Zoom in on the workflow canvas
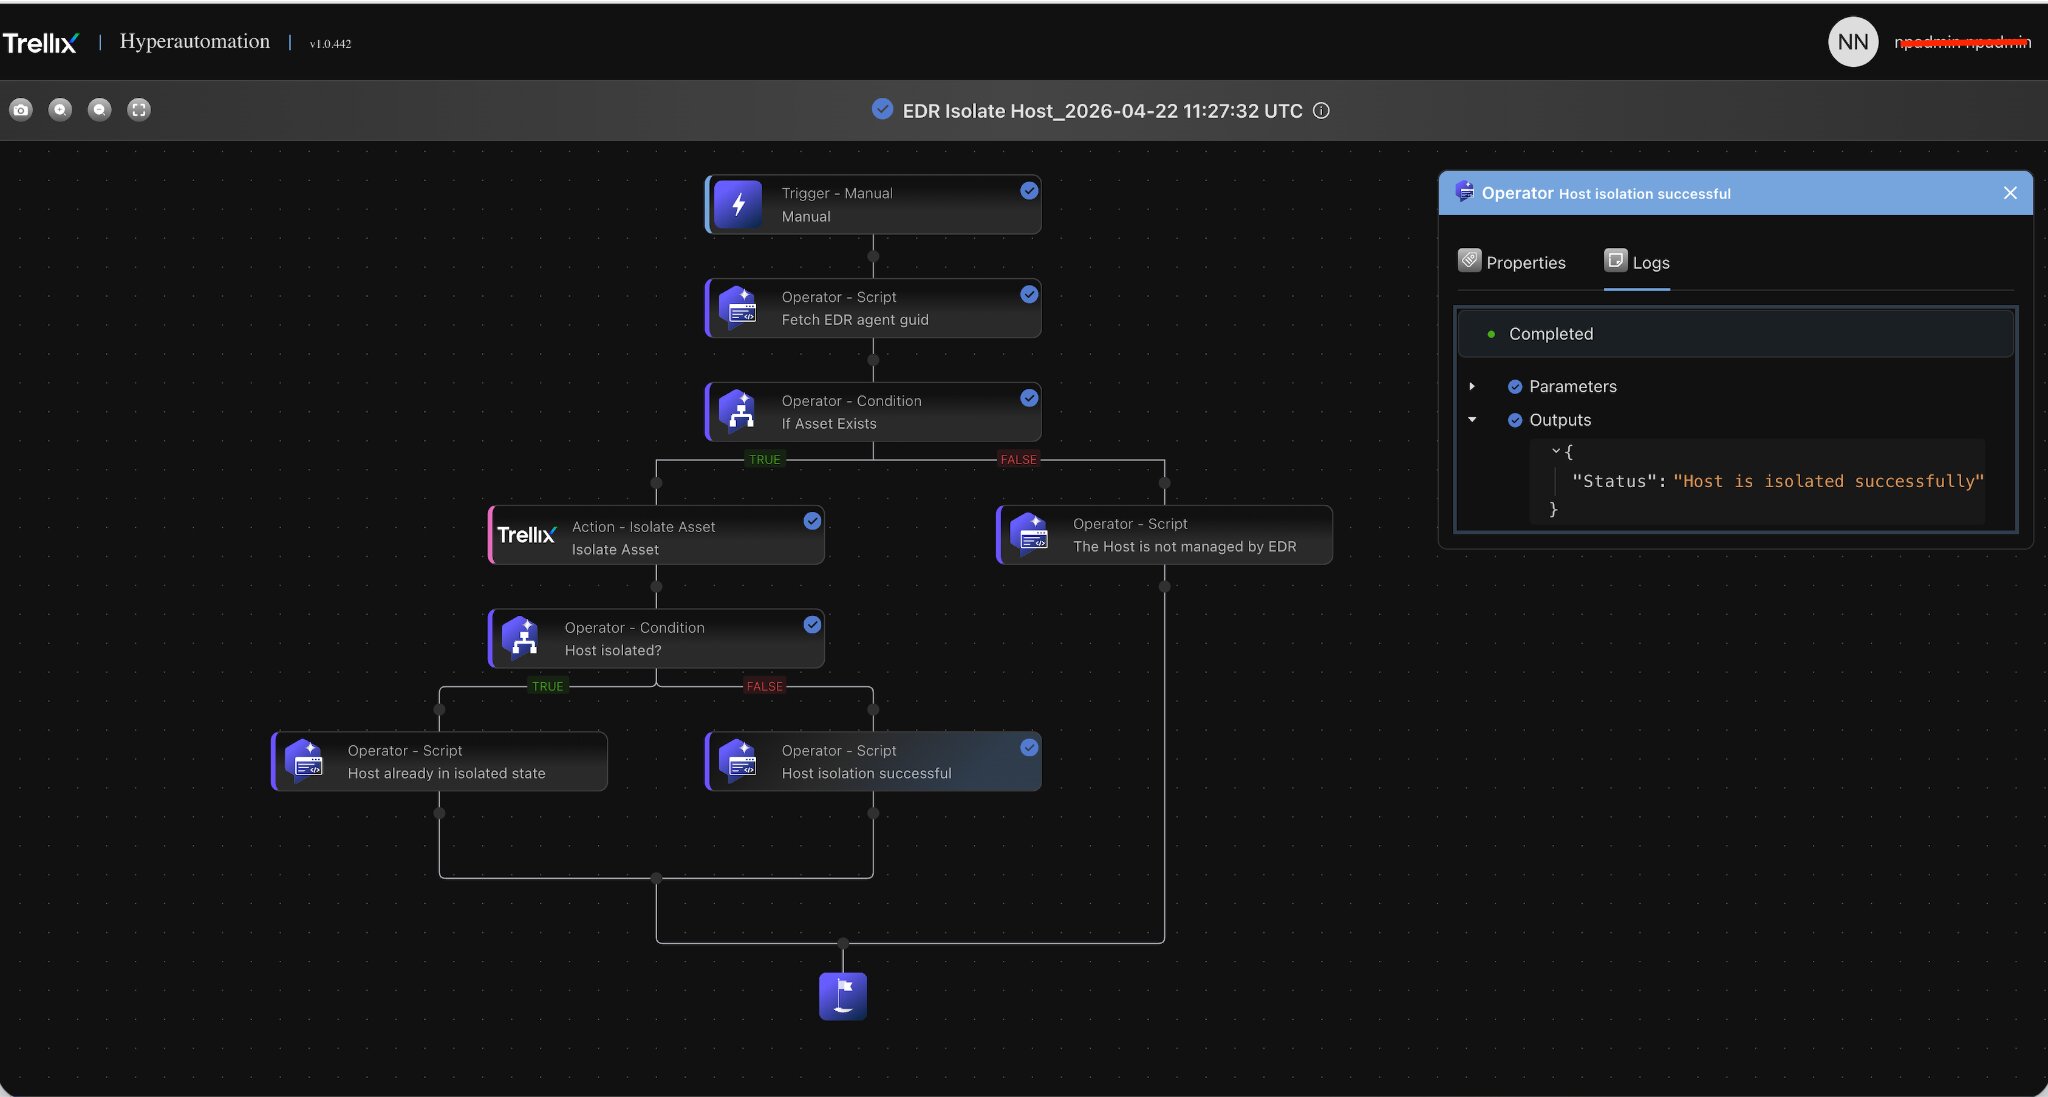 point(60,110)
